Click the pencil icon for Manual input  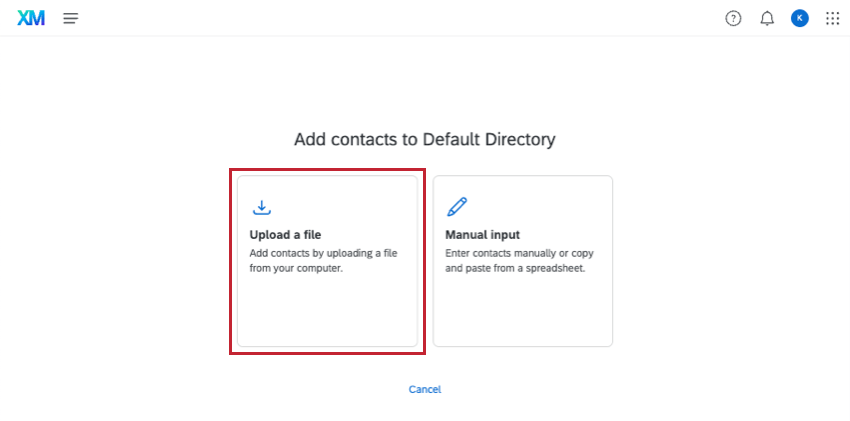coord(457,207)
